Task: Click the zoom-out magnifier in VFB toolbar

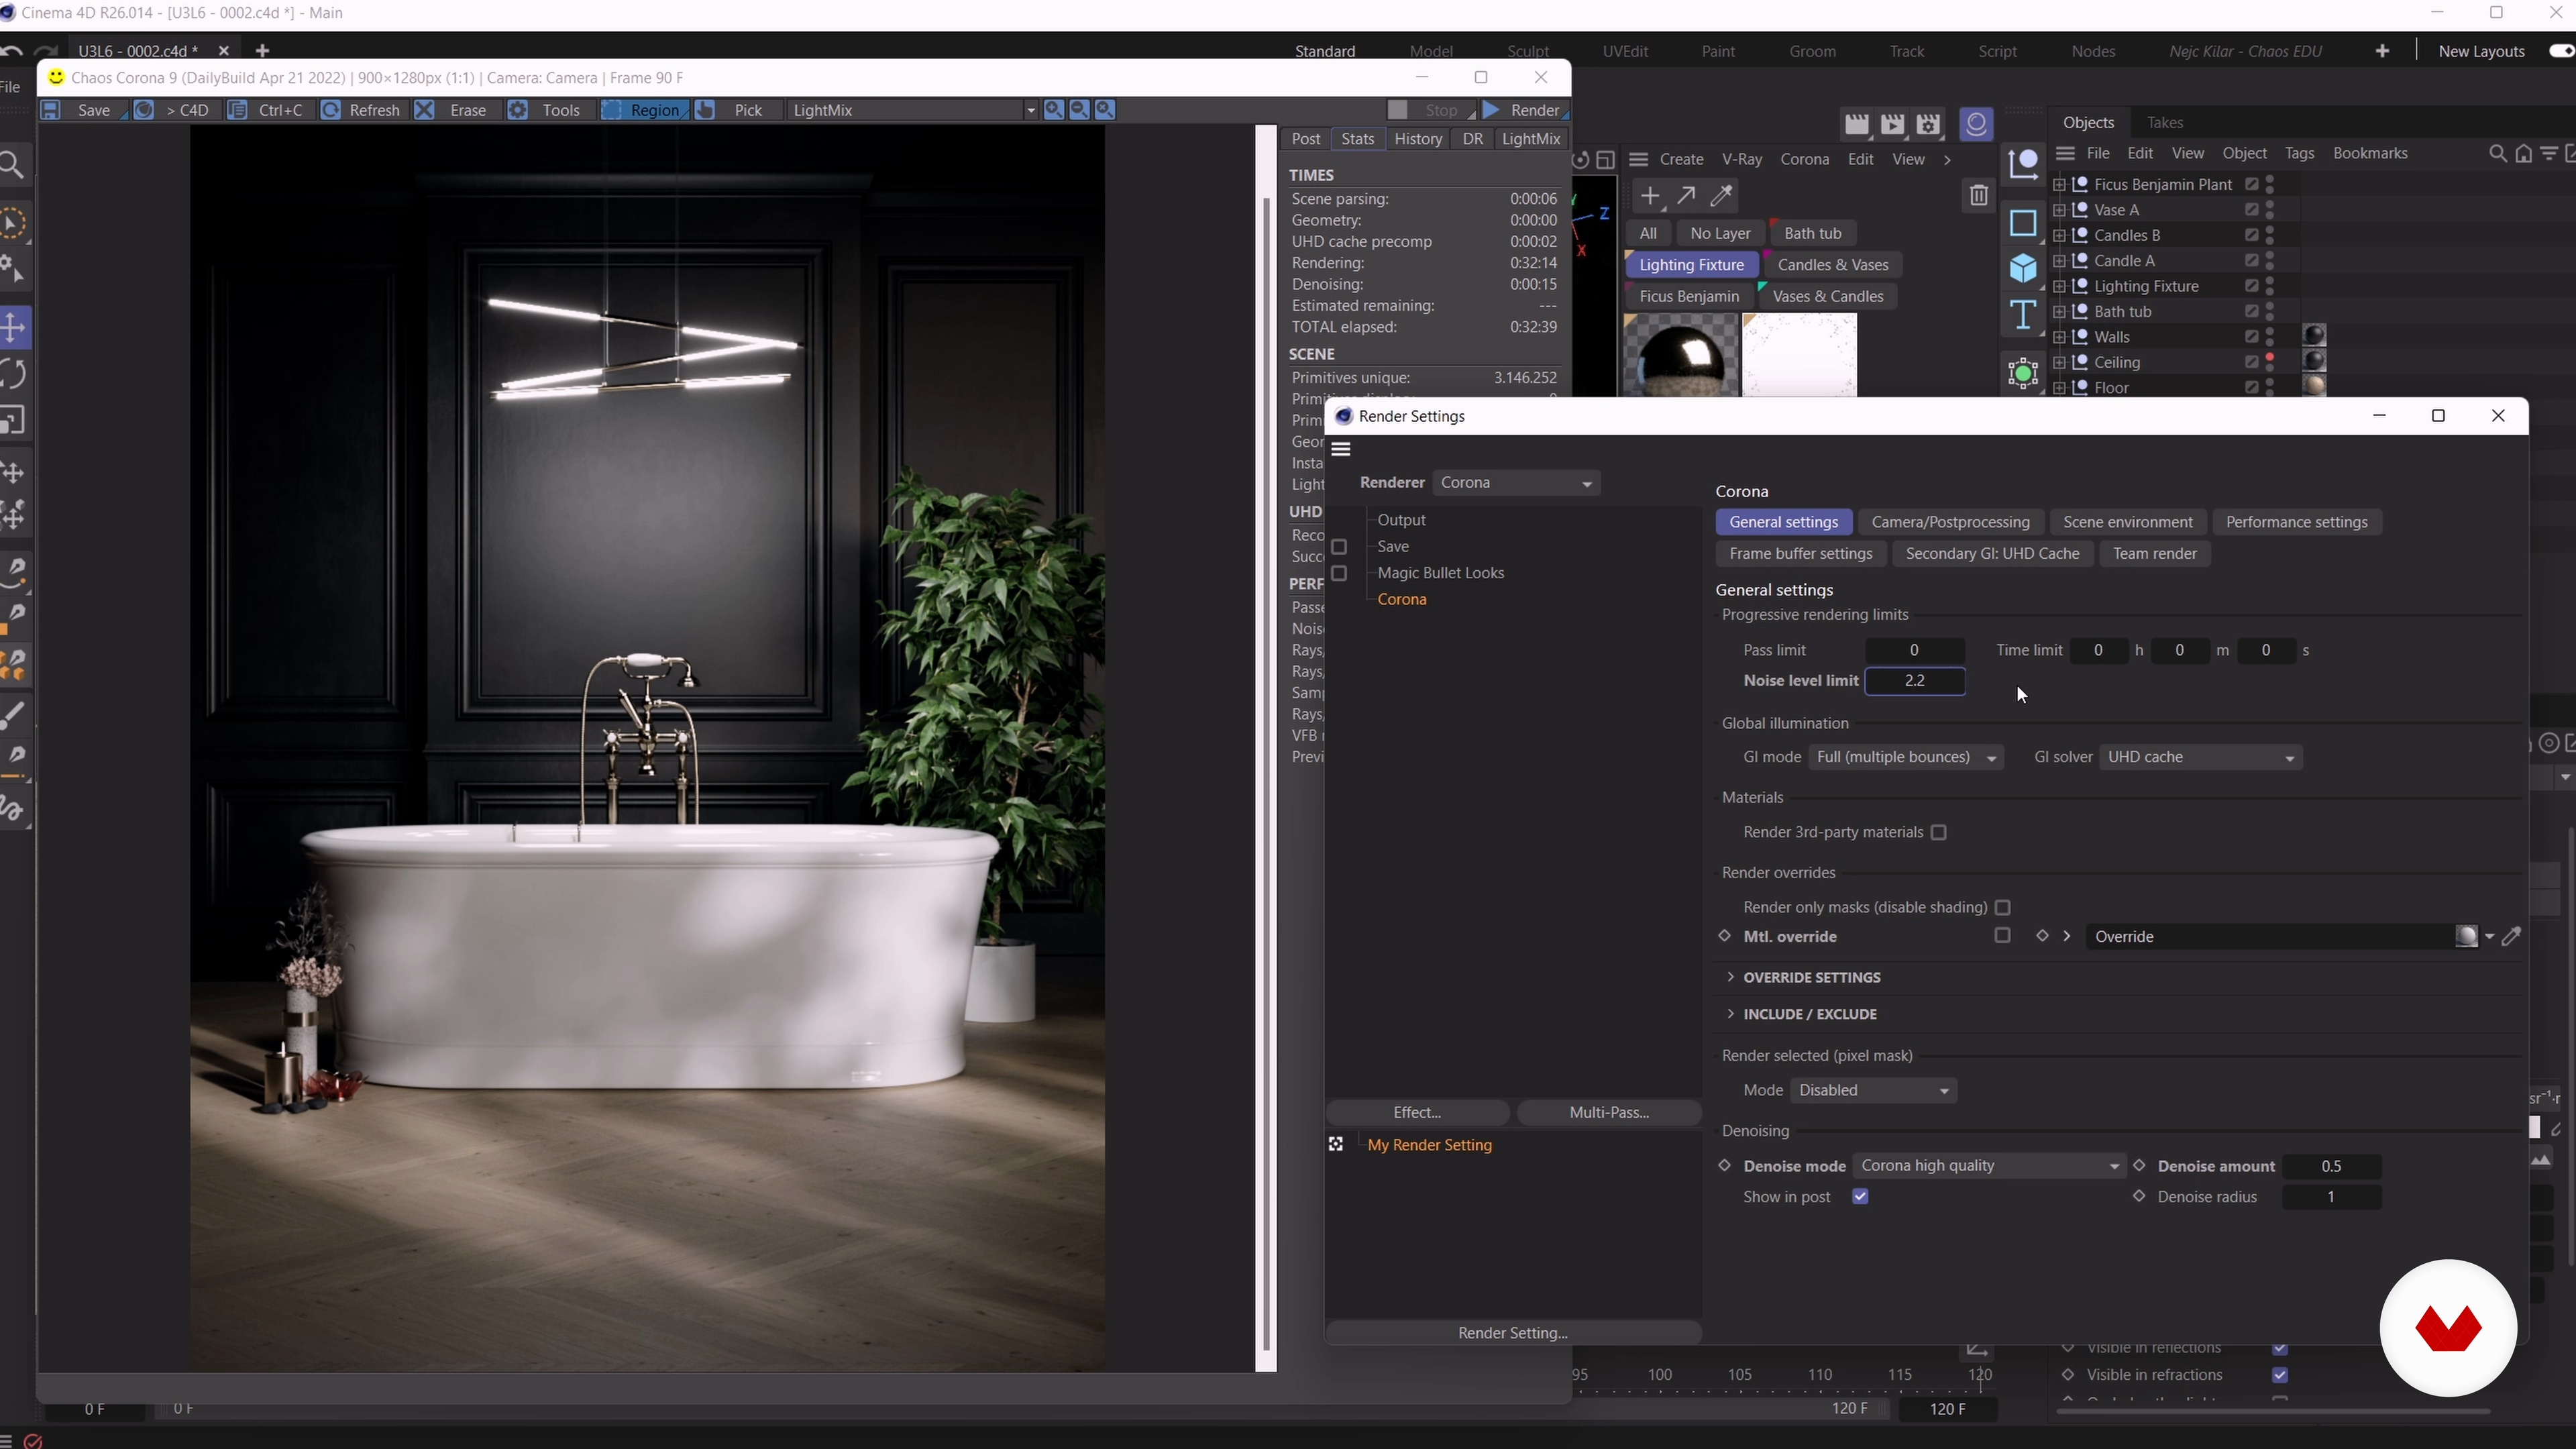Action: [1080, 110]
